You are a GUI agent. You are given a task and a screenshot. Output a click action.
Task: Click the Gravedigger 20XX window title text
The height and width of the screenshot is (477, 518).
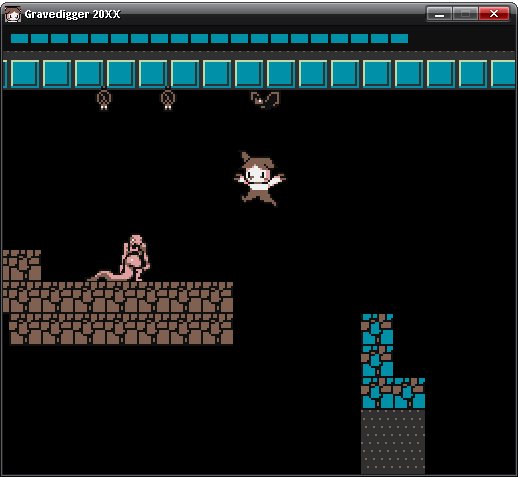(x=72, y=14)
